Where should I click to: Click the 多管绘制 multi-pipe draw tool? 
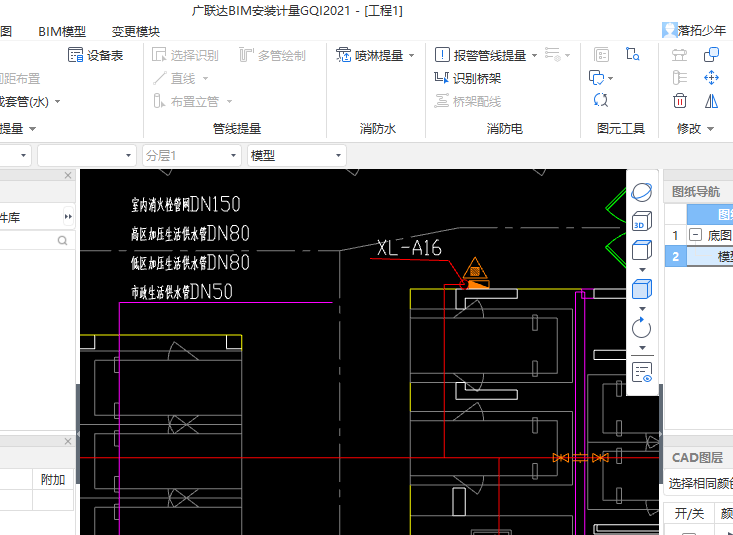click(272, 55)
